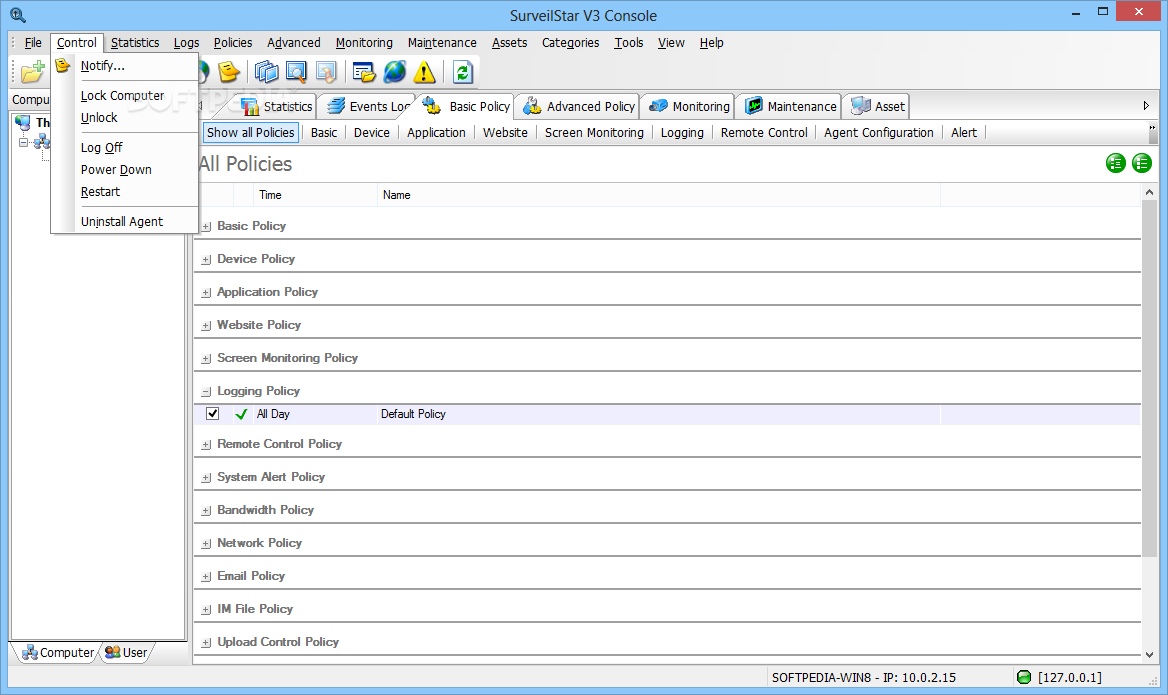Expand the Device Policy group

pos(206,260)
